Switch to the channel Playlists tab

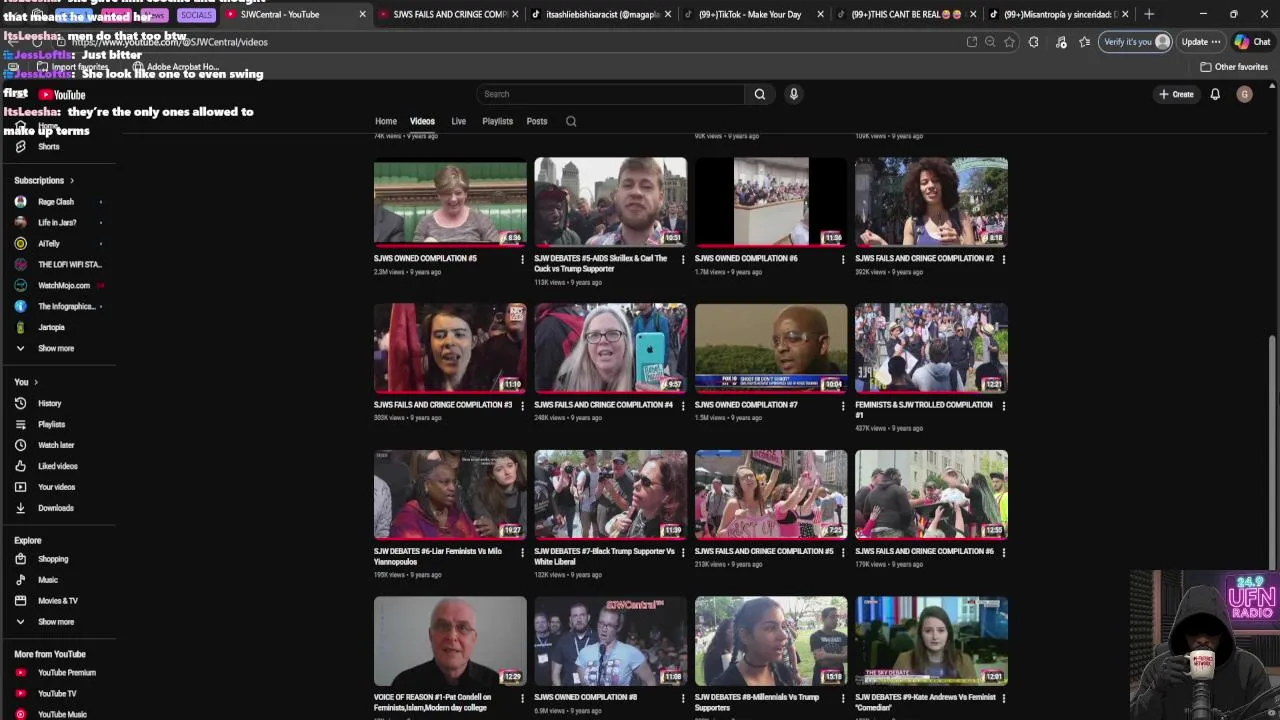(x=497, y=121)
